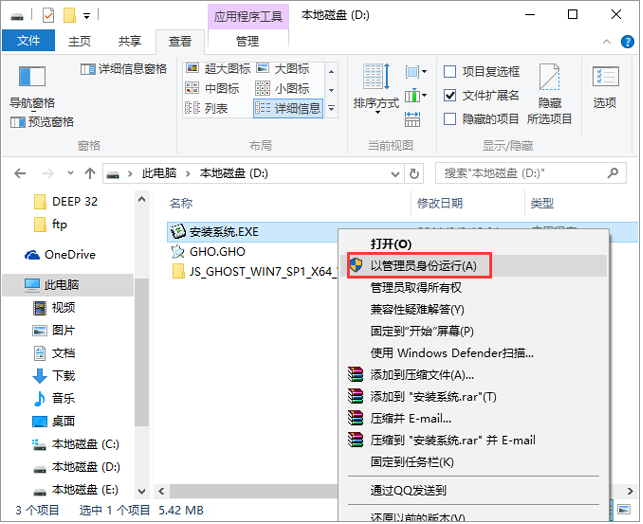
Task: Click Size all columns to fit icon
Action: click(412, 119)
